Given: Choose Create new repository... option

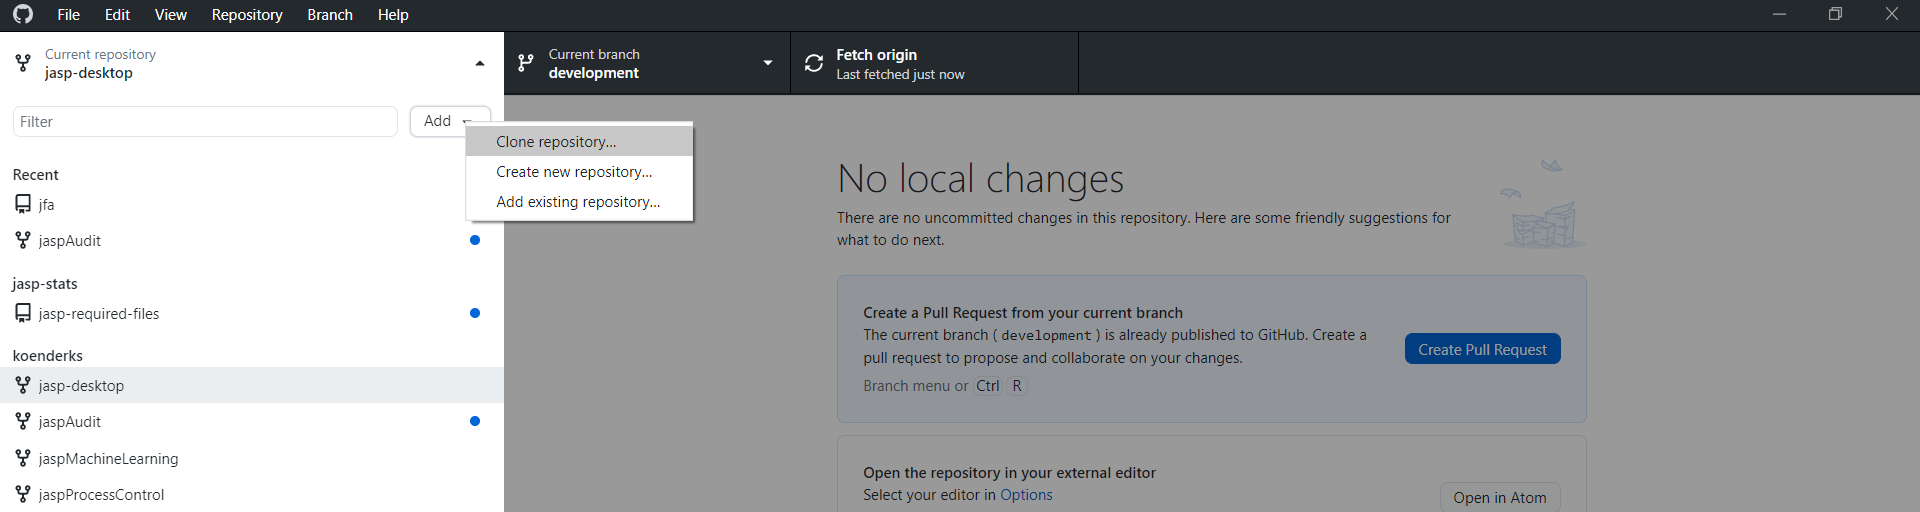Looking at the screenshot, I should tap(579, 172).
